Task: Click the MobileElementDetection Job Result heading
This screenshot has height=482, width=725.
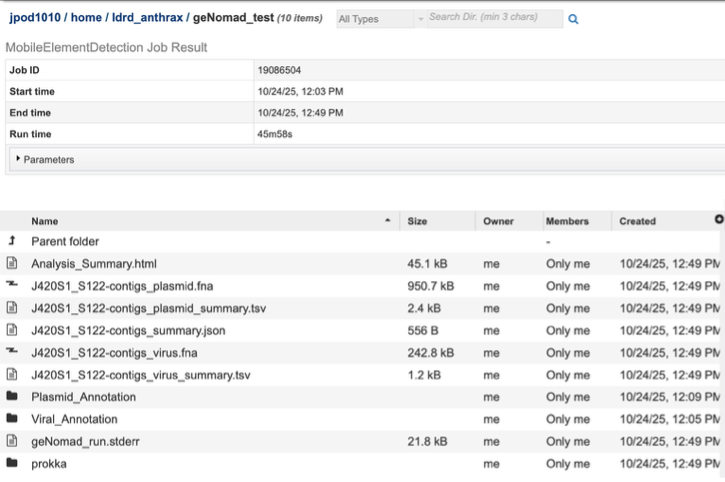Action: click(x=106, y=47)
